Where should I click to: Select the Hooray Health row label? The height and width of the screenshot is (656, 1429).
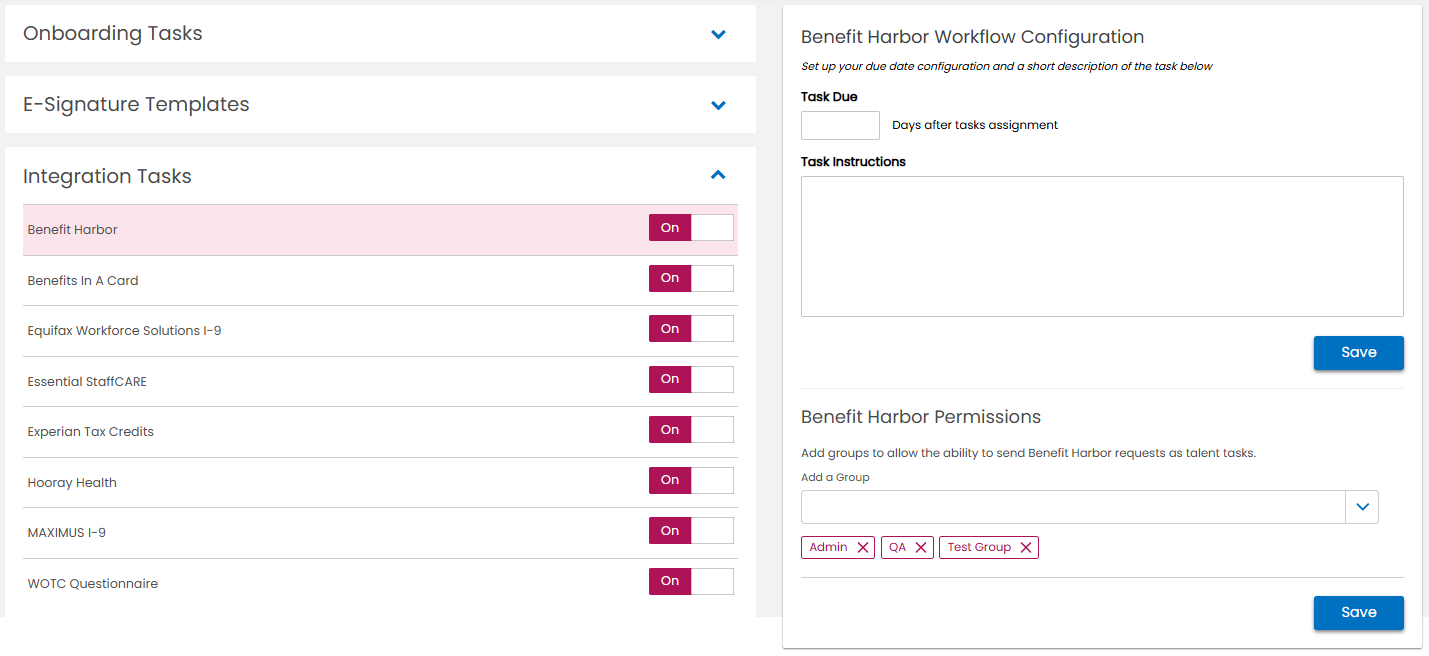point(72,483)
